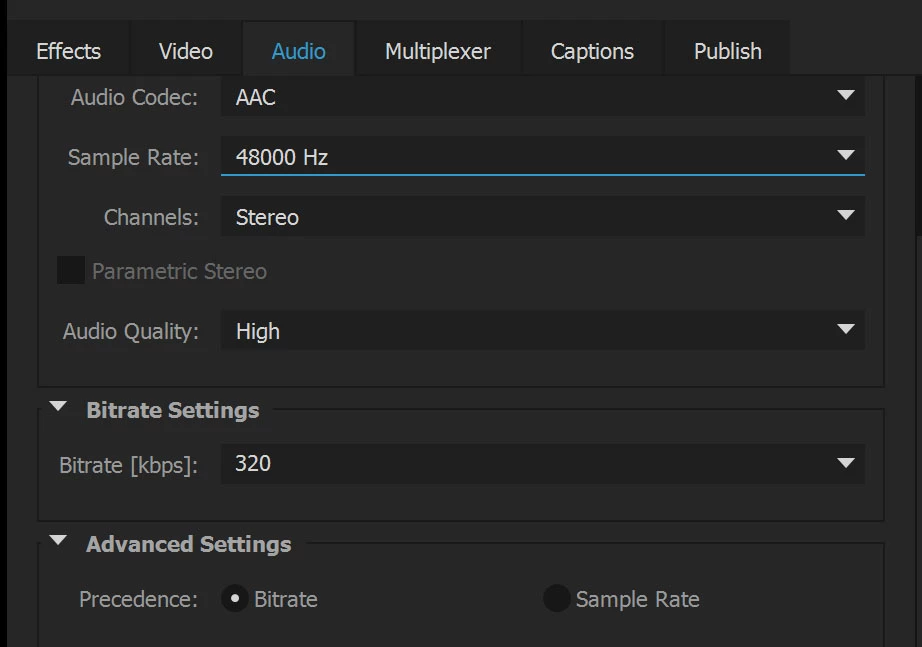
Task: Open the Audio Codec dropdown
Action: point(540,98)
